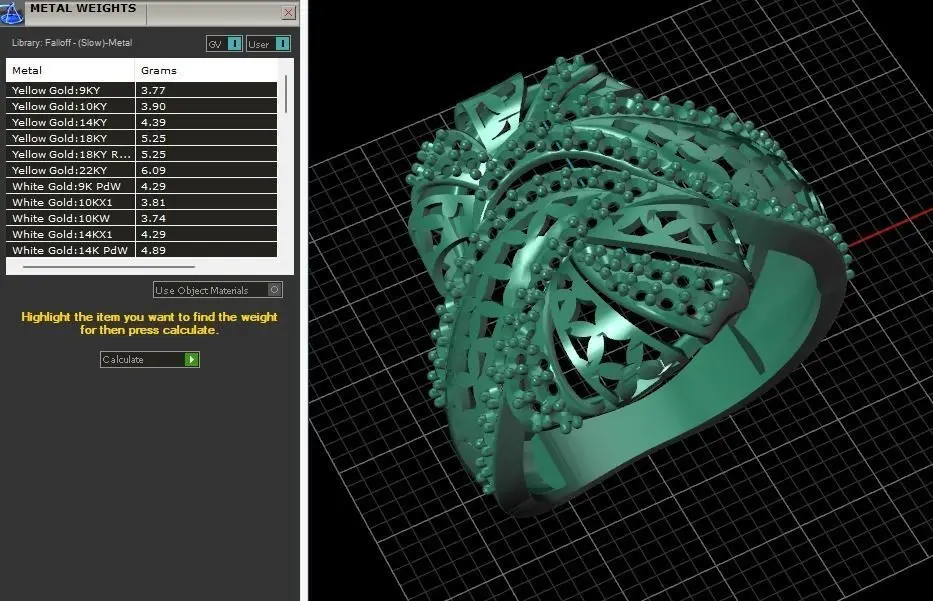Click the Matrix logo icon in the title bar
This screenshot has height=601, width=933.
coord(11,12)
